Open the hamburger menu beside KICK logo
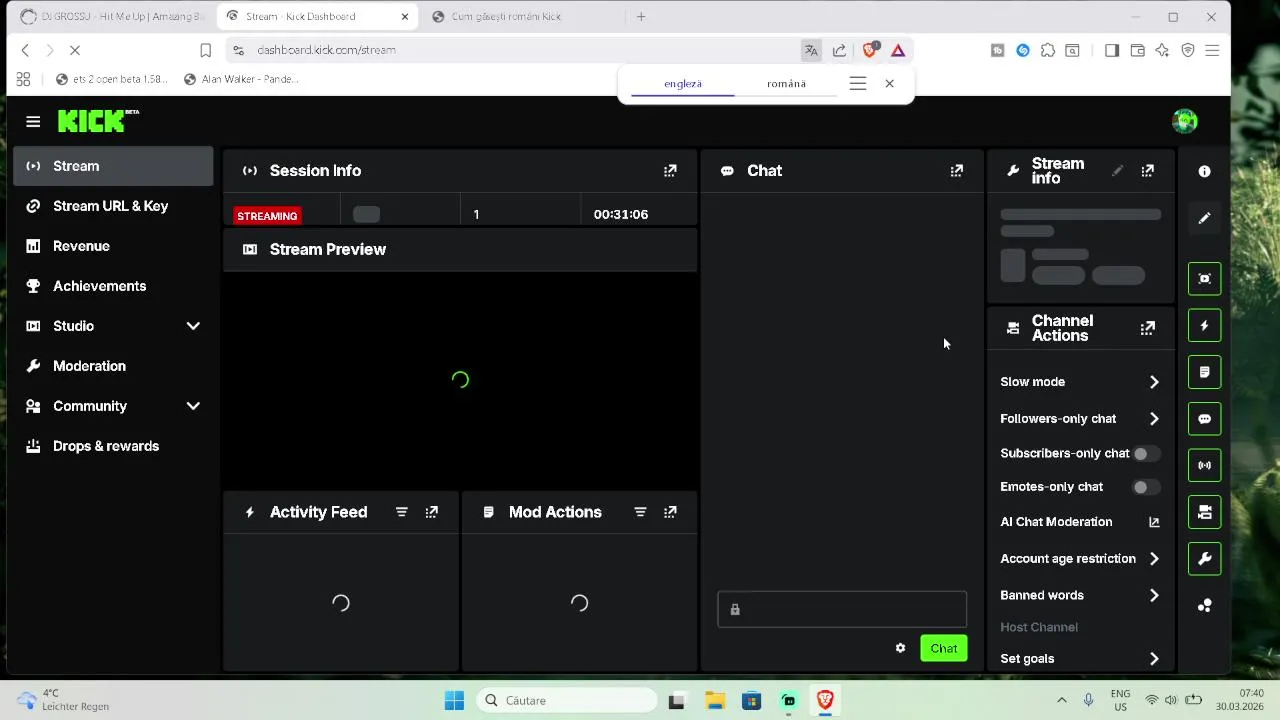This screenshot has height=720, width=1280. coord(33,121)
